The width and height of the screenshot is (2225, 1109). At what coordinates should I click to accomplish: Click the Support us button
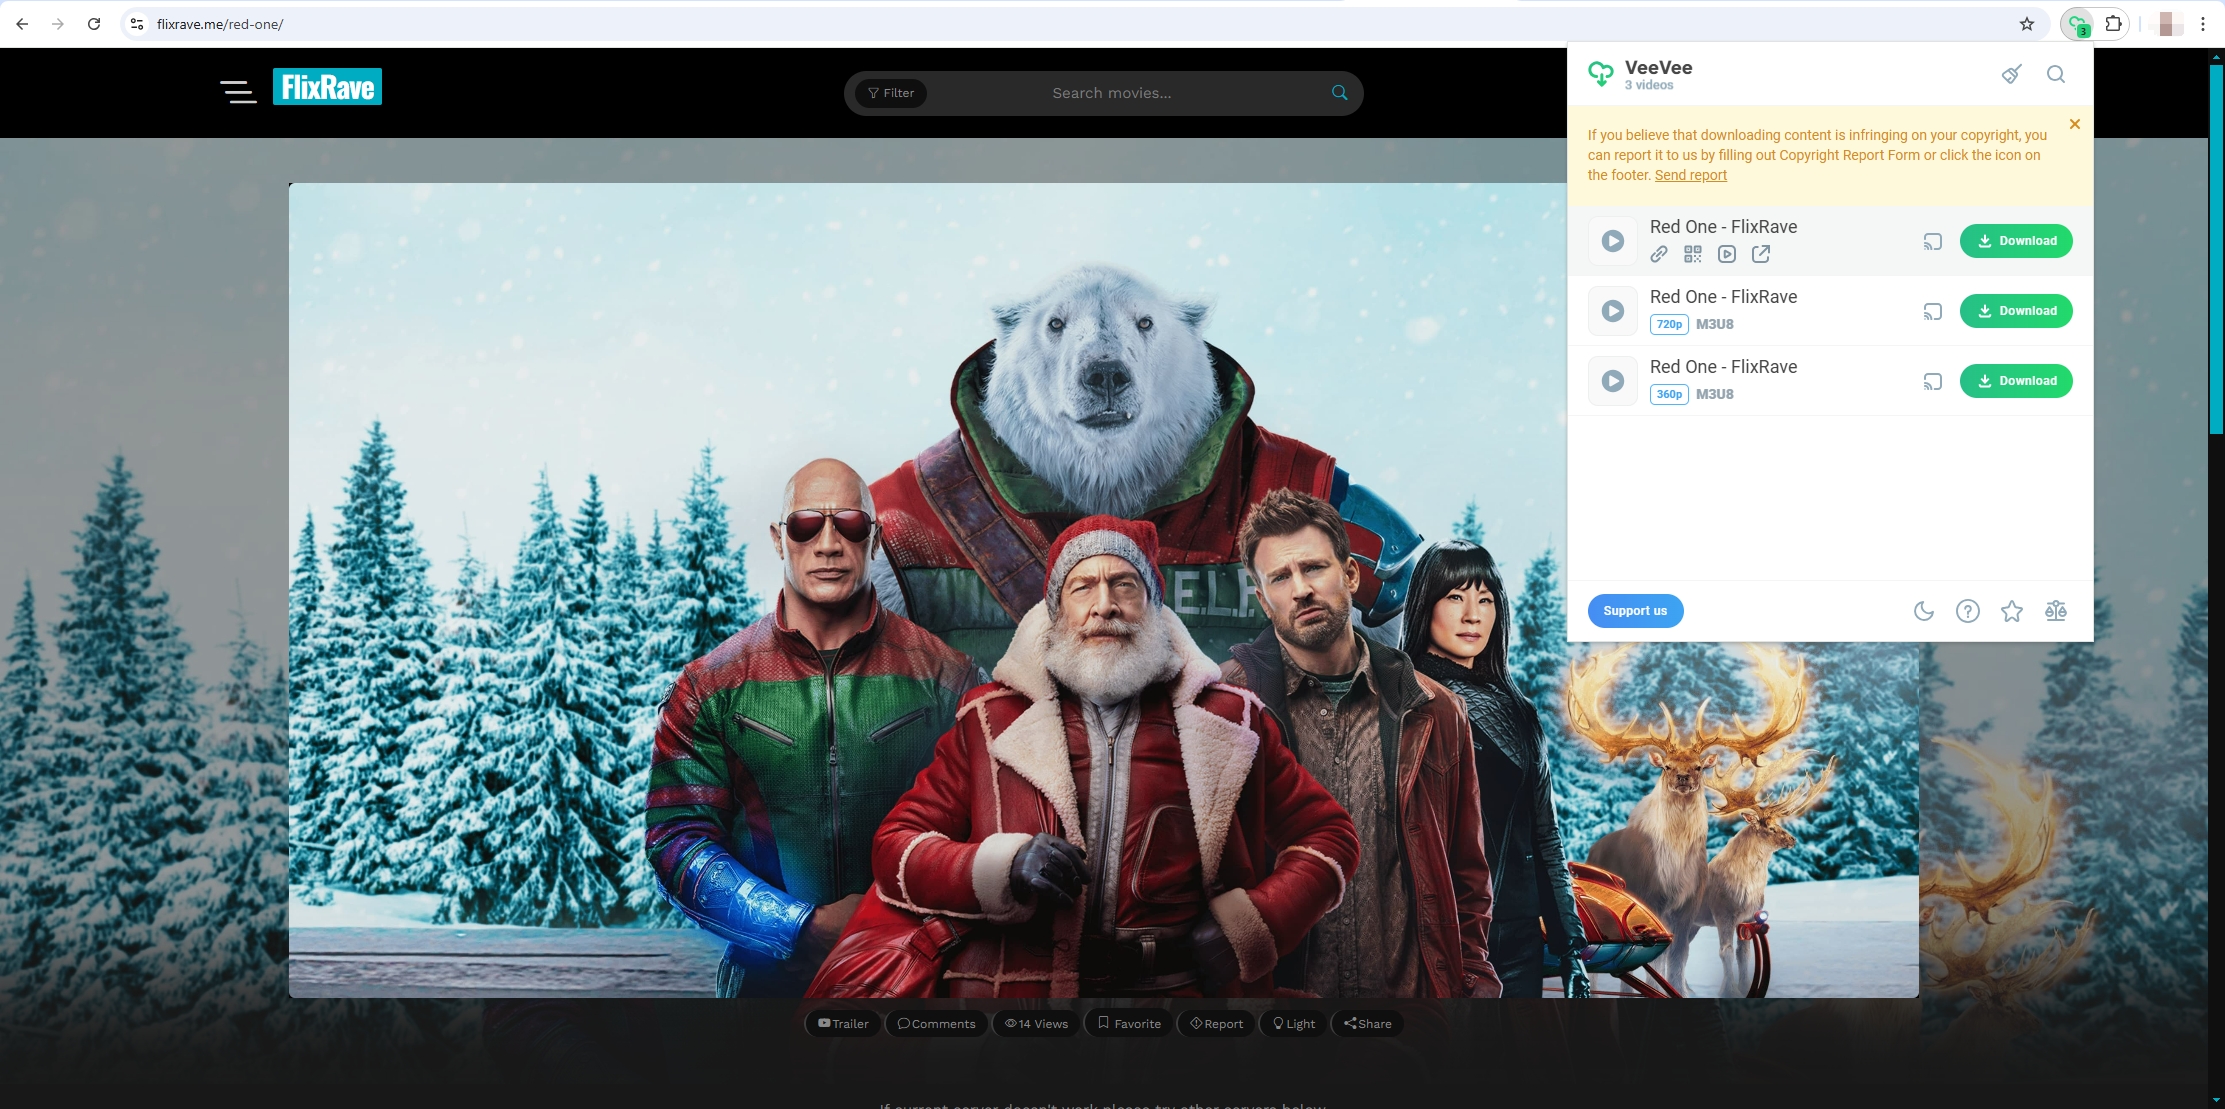[x=1635, y=611]
